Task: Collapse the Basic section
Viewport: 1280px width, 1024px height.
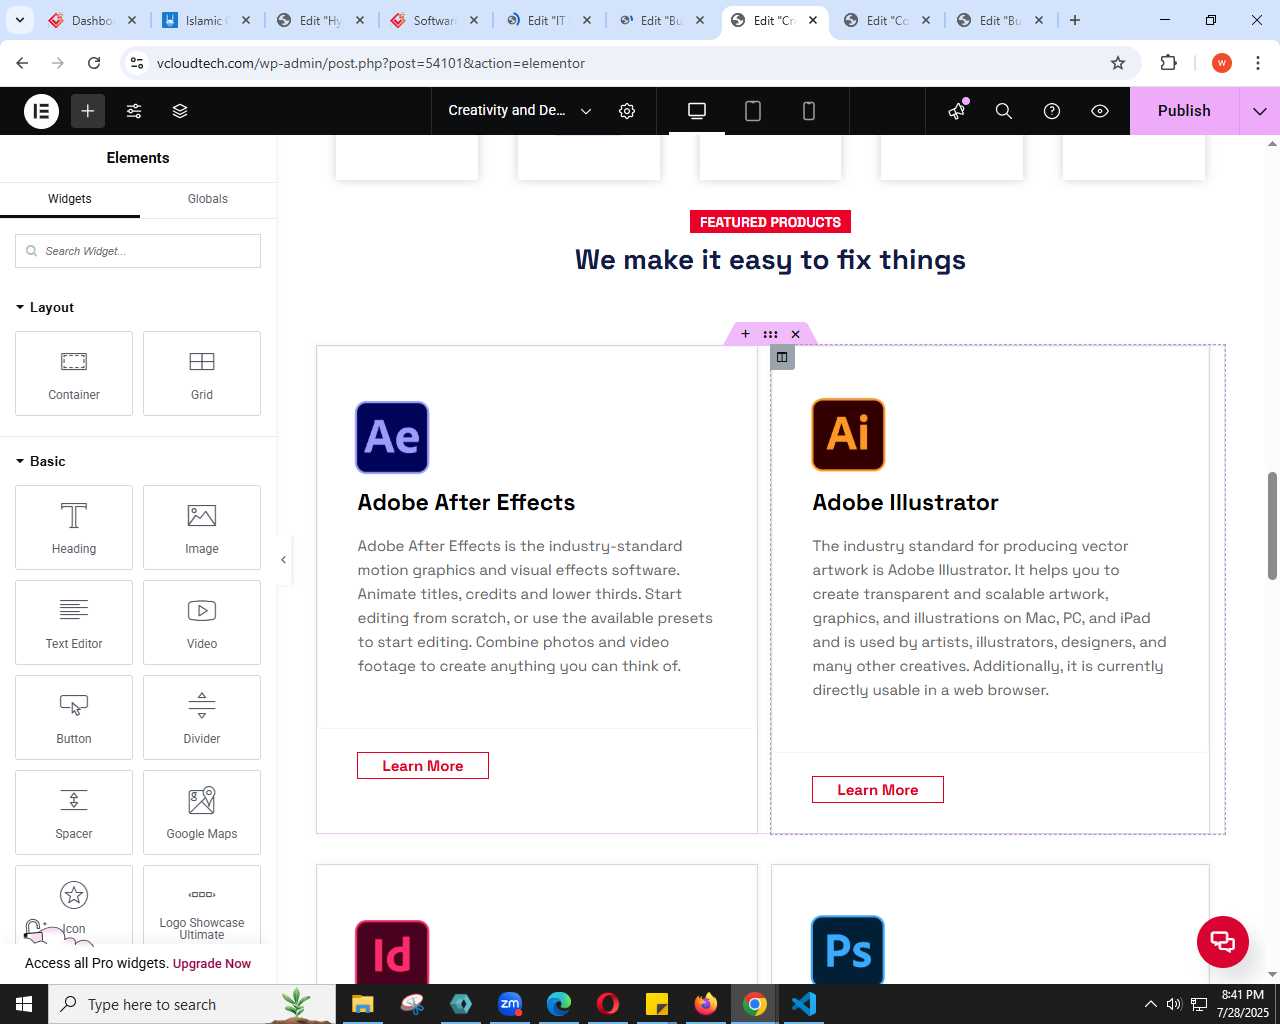Action: click(x=41, y=461)
